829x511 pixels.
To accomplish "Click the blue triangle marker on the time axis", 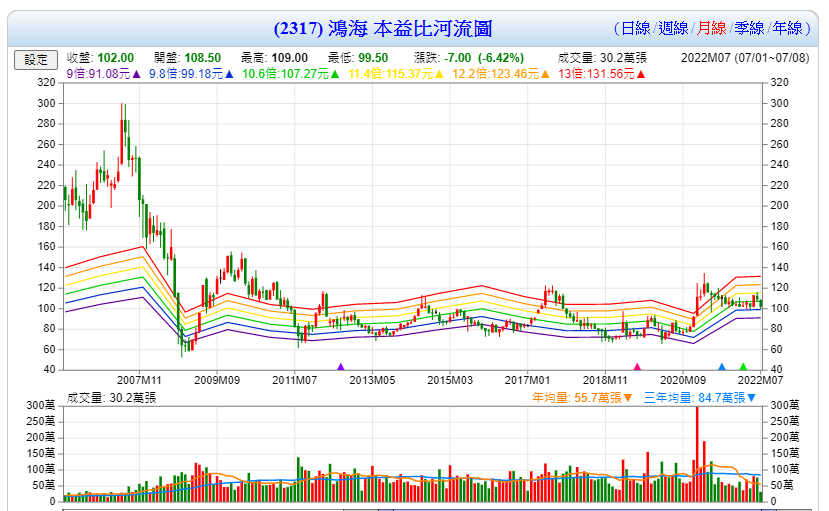I will coord(722,367).
